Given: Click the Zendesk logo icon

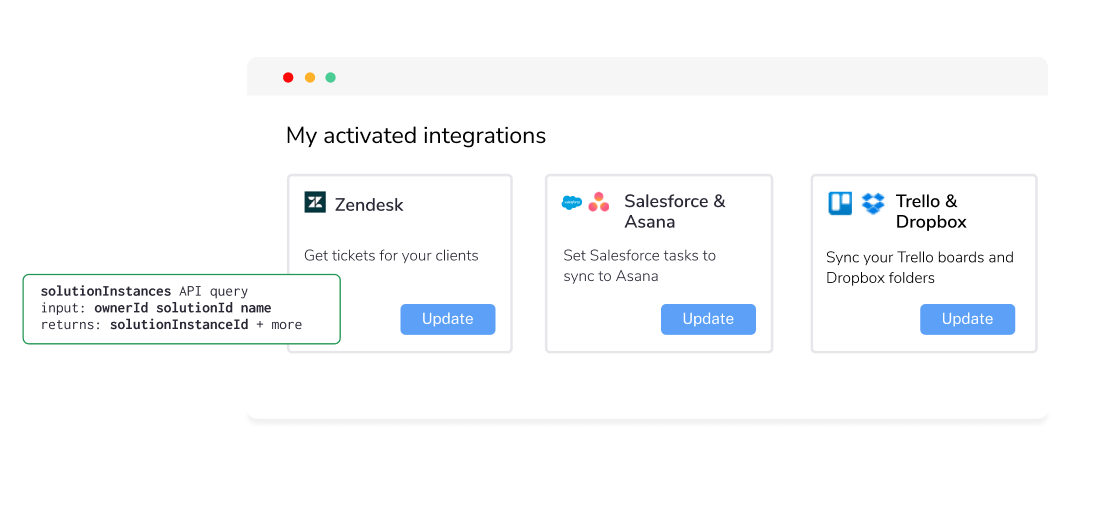Looking at the screenshot, I should click(x=315, y=202).
